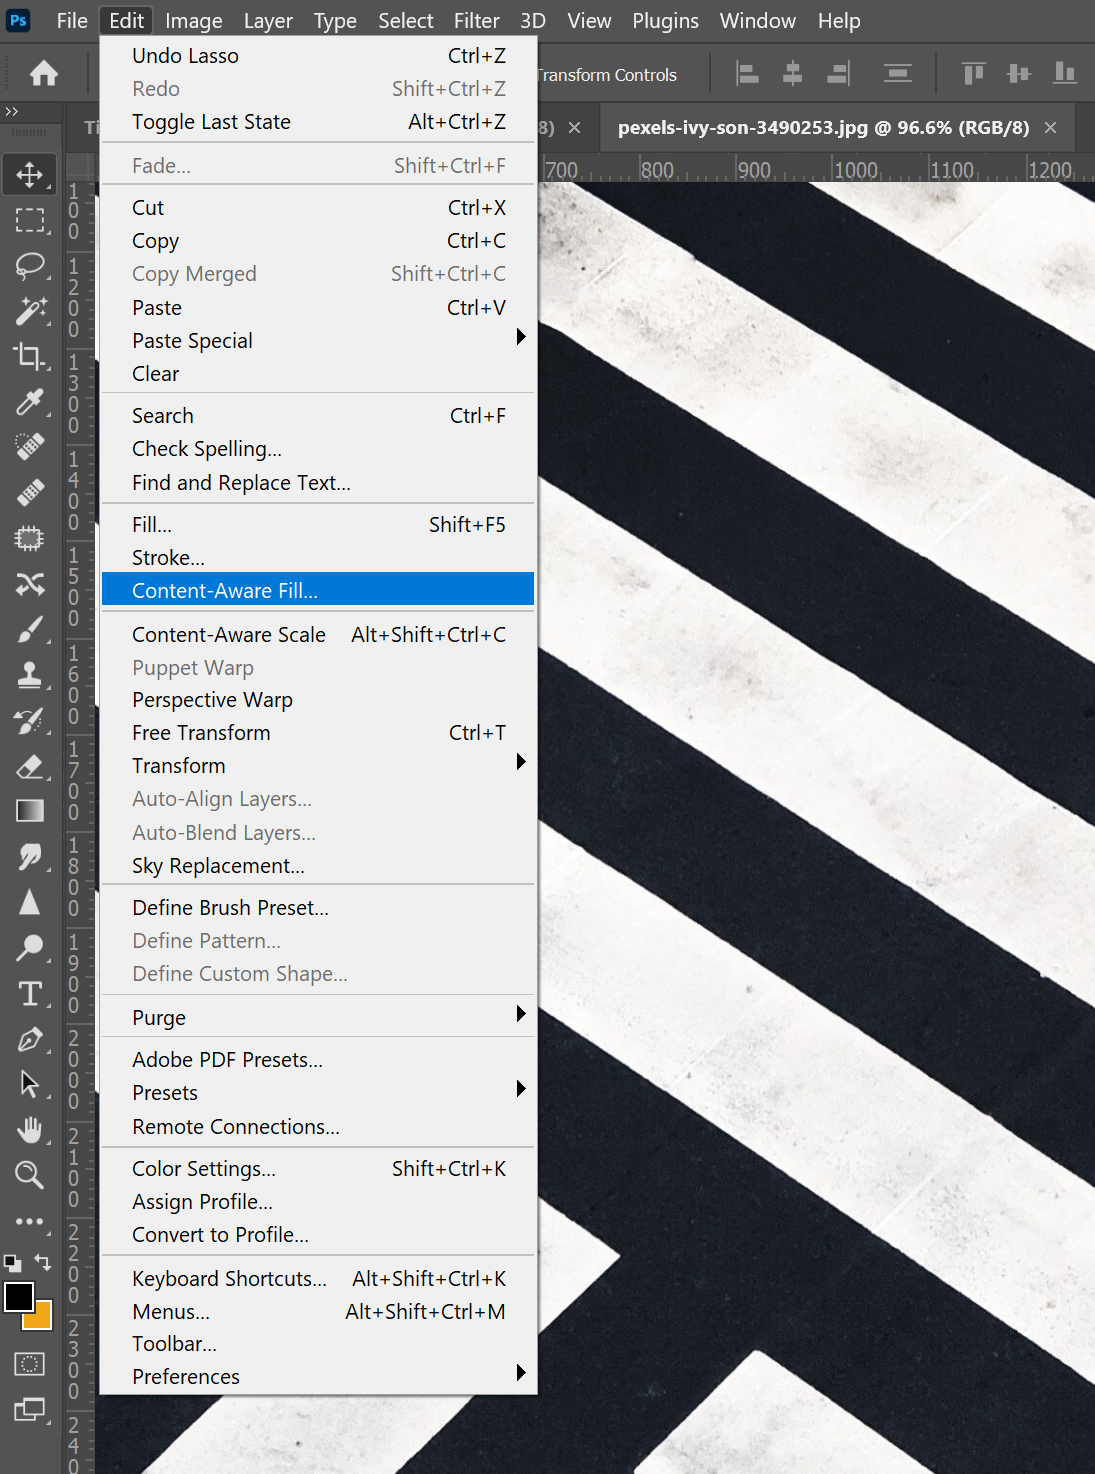Select the History Brush tool
This screenshot has width=1095, height=1474.
point(30,721)
